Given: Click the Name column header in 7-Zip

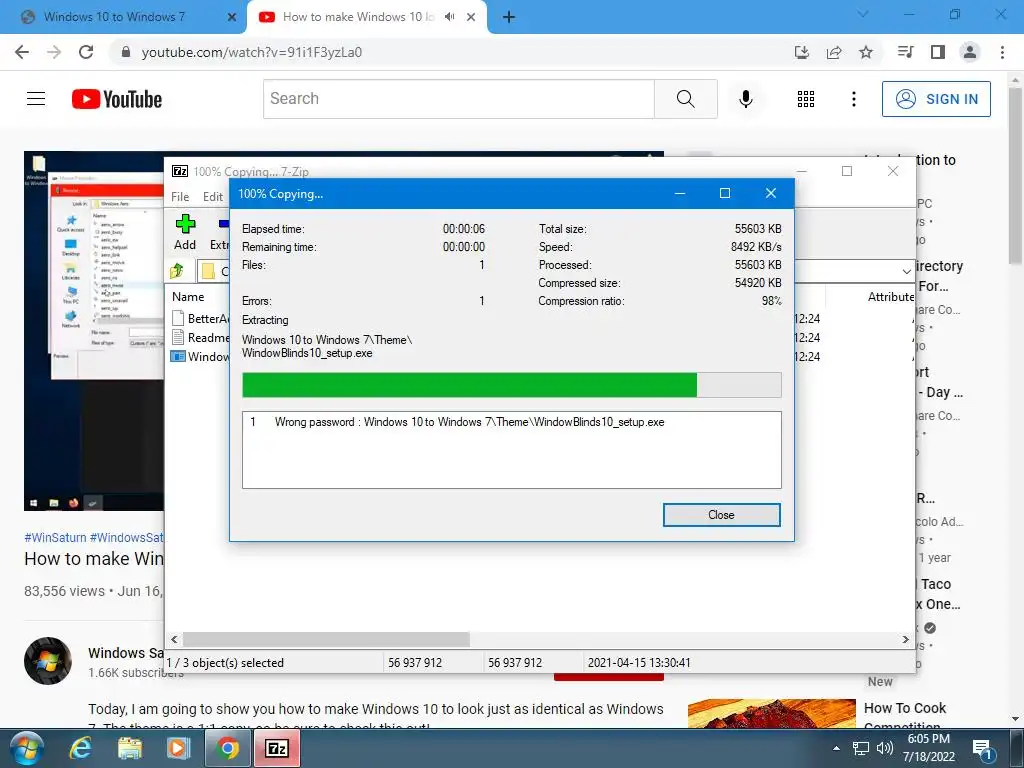Looking at the screenshot, I should click(188, 296).
